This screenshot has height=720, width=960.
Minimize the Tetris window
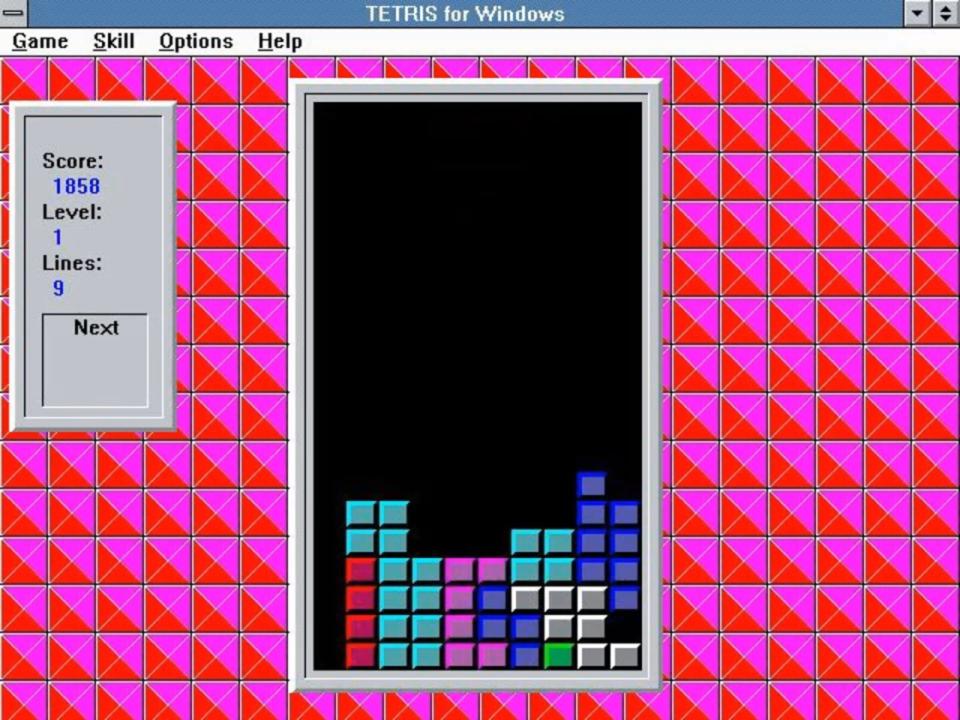tap(918, 13)
